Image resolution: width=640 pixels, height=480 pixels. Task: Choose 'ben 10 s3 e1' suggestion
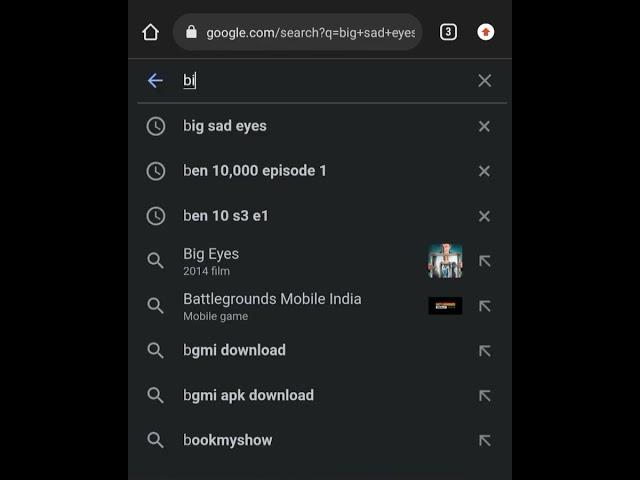point(226,216)
